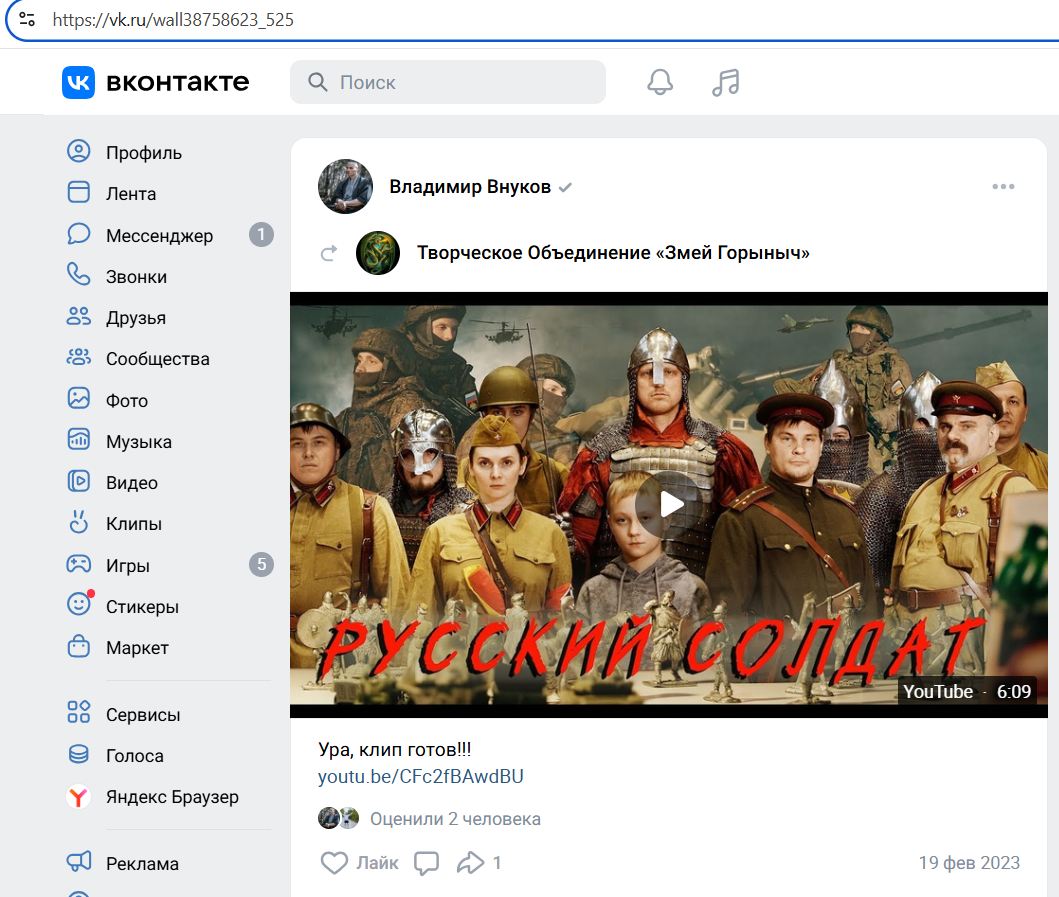The image size is (1059, 897).
Task: Open Владимир Внуков avatar
Action: tap(345, 186)
